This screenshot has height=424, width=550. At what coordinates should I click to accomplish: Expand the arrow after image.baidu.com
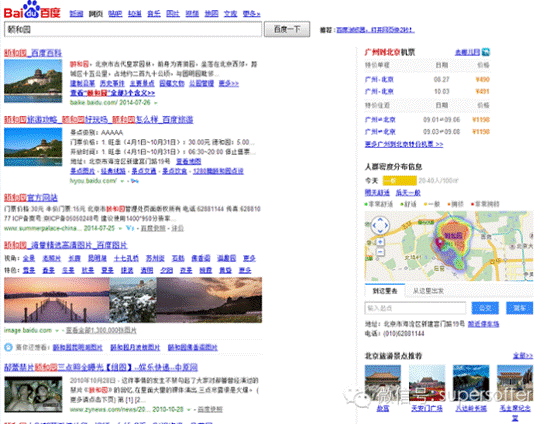57,330
